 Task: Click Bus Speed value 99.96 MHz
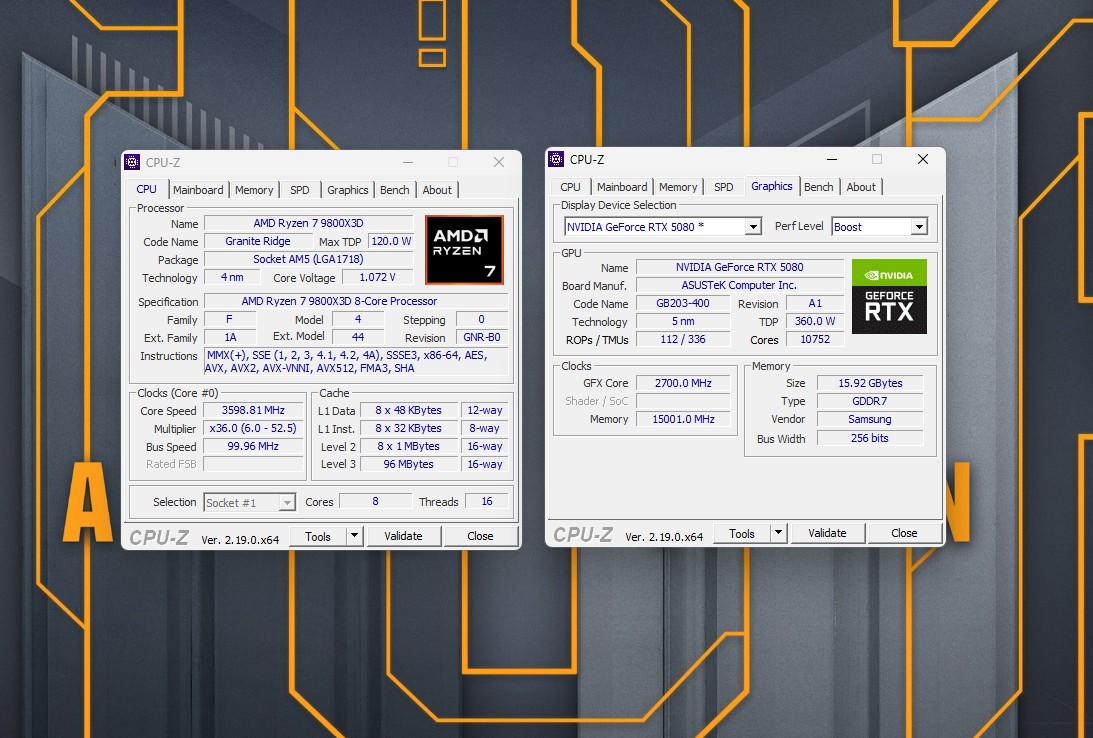253,446
